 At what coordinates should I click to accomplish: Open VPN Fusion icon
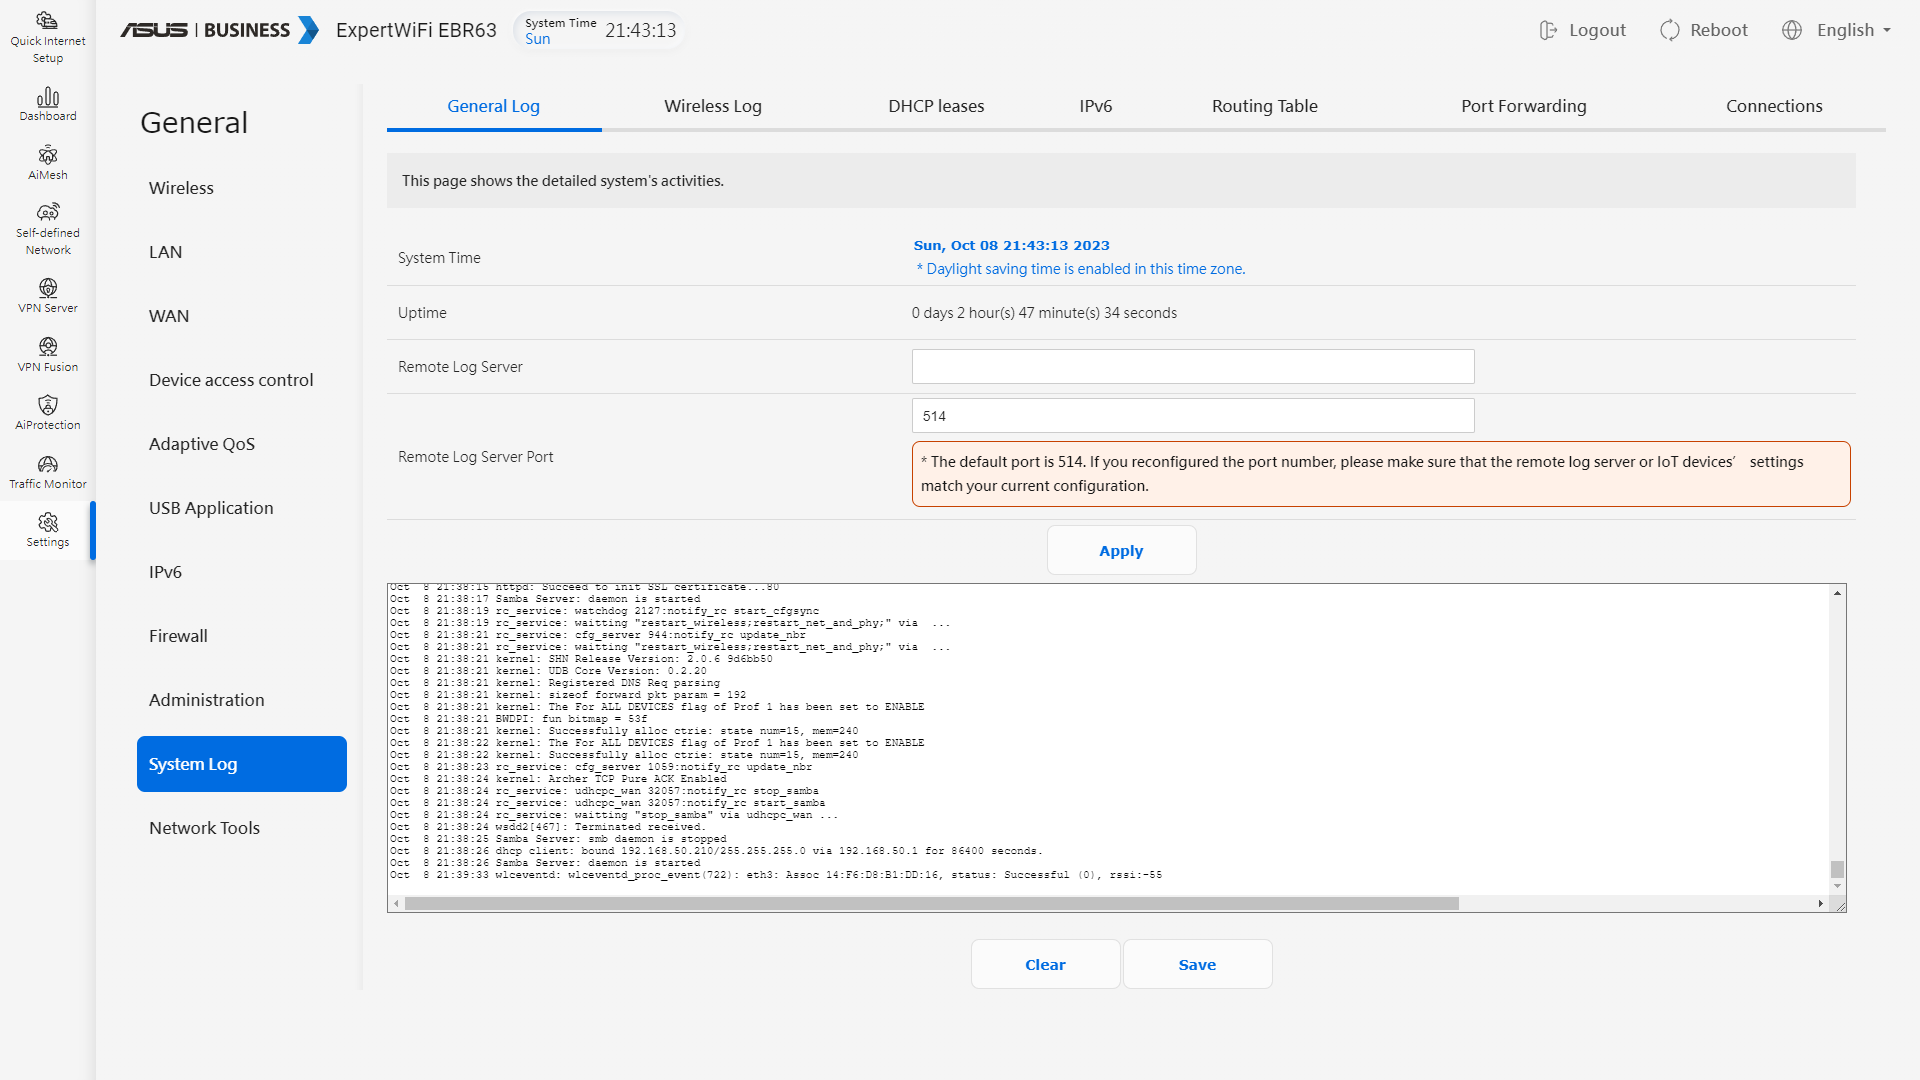point(47,347)
